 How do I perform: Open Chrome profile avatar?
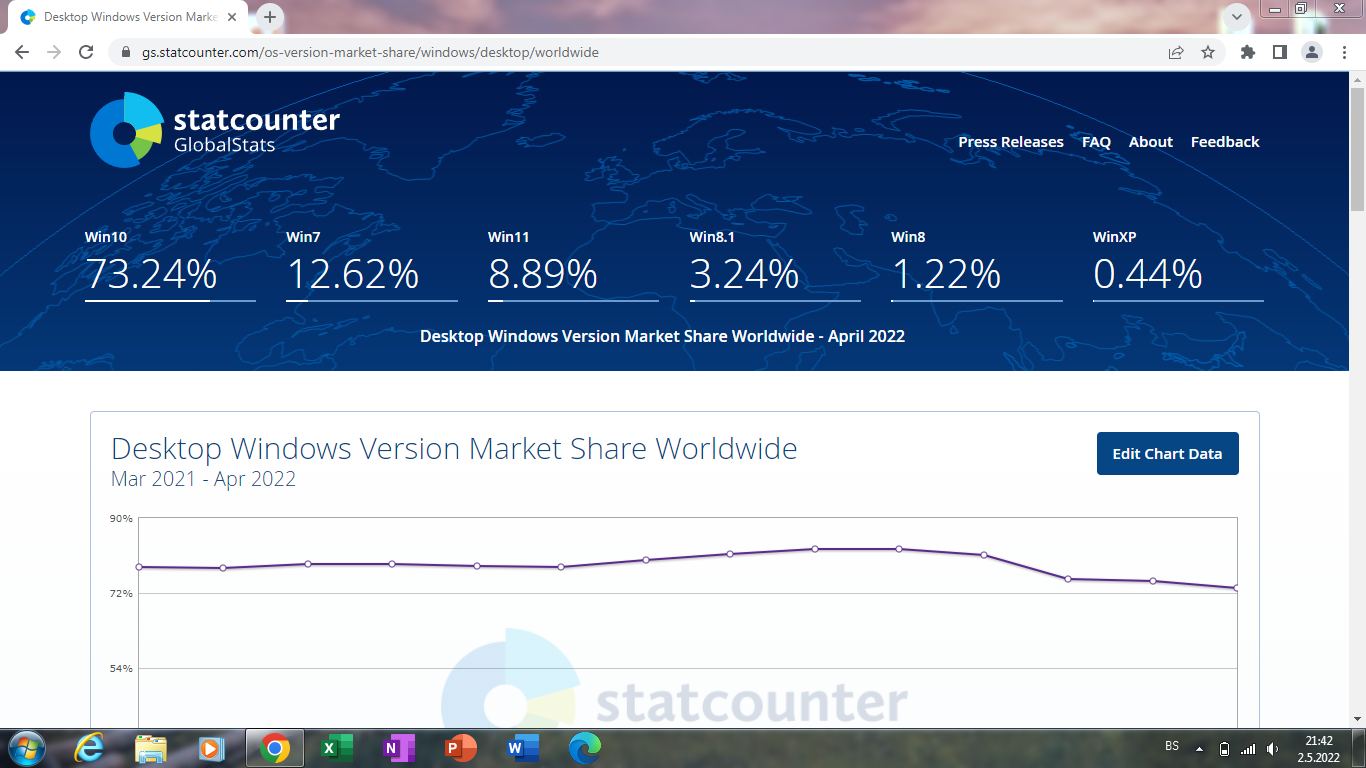point(1312,52)
